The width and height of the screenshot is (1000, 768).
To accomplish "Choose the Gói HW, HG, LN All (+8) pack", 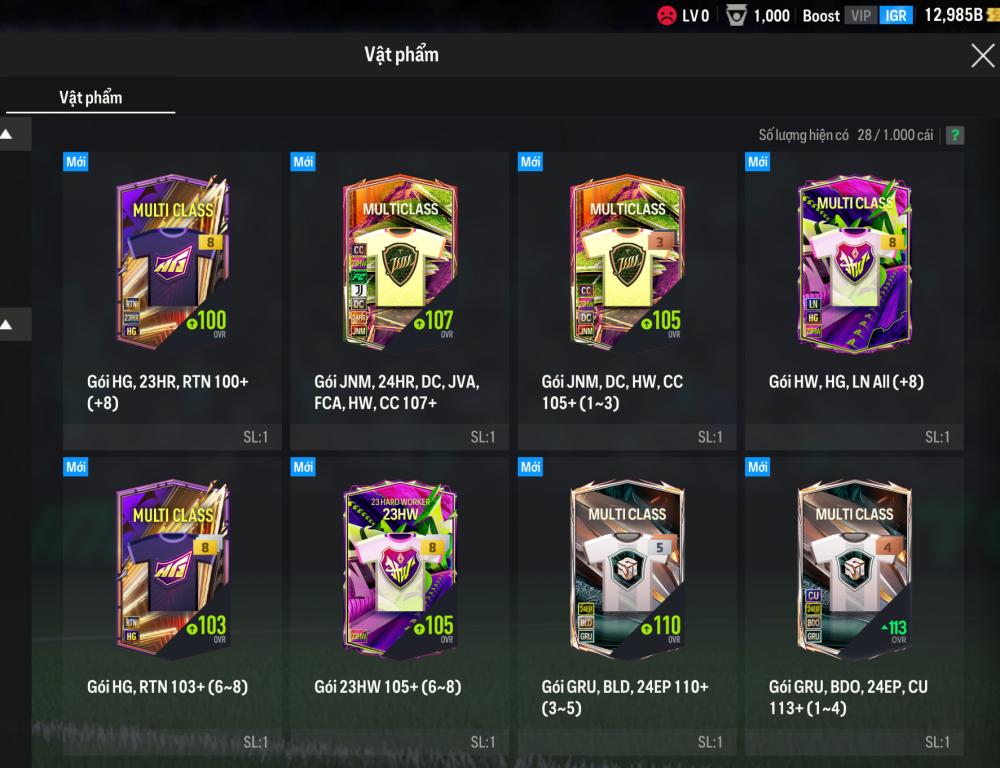I will coord(854,301).
